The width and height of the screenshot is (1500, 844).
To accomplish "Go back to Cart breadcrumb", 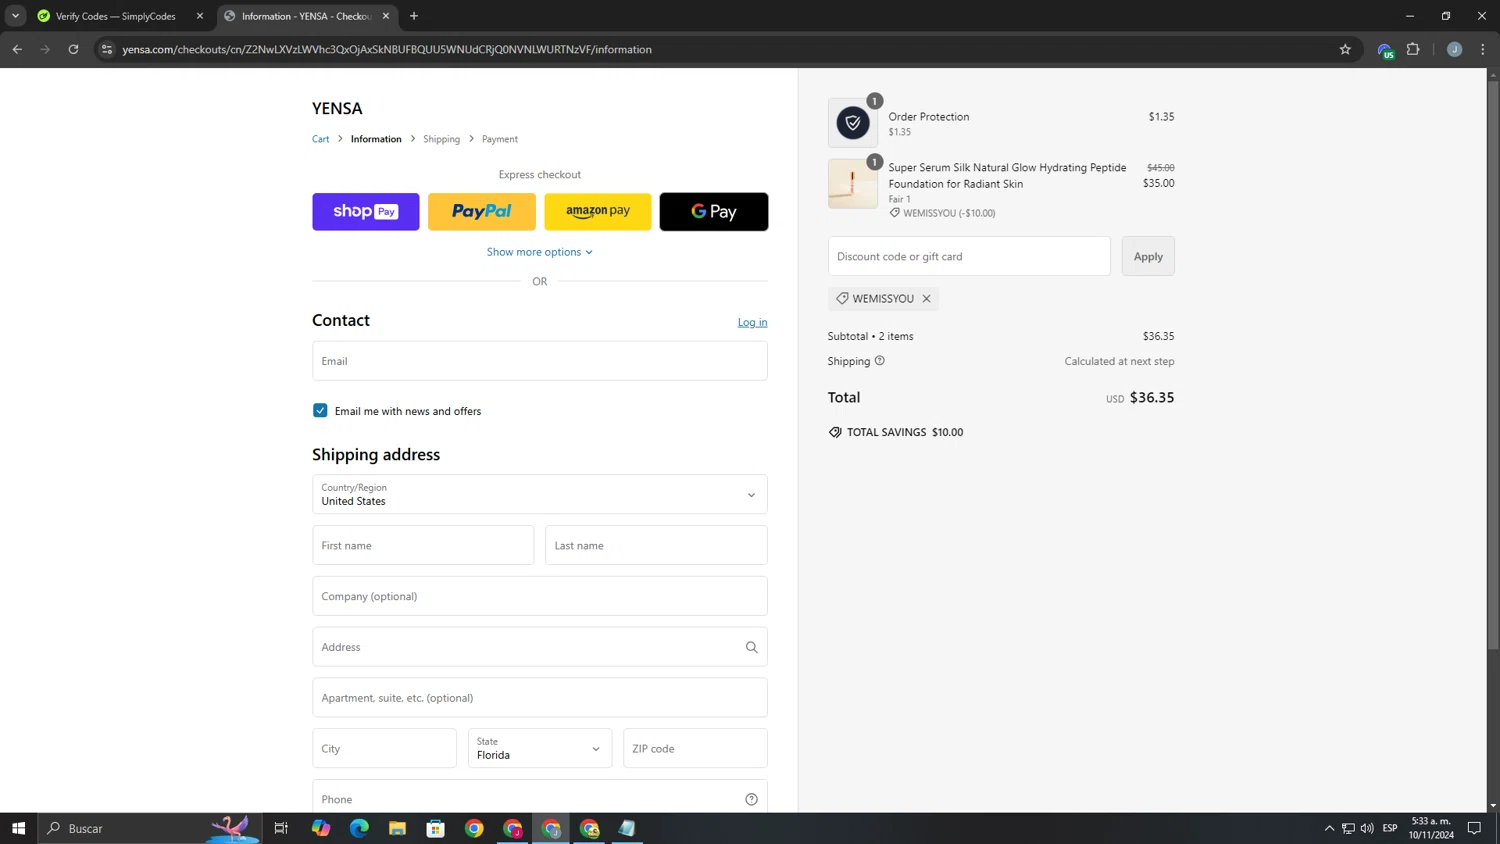I will (320, 139).
